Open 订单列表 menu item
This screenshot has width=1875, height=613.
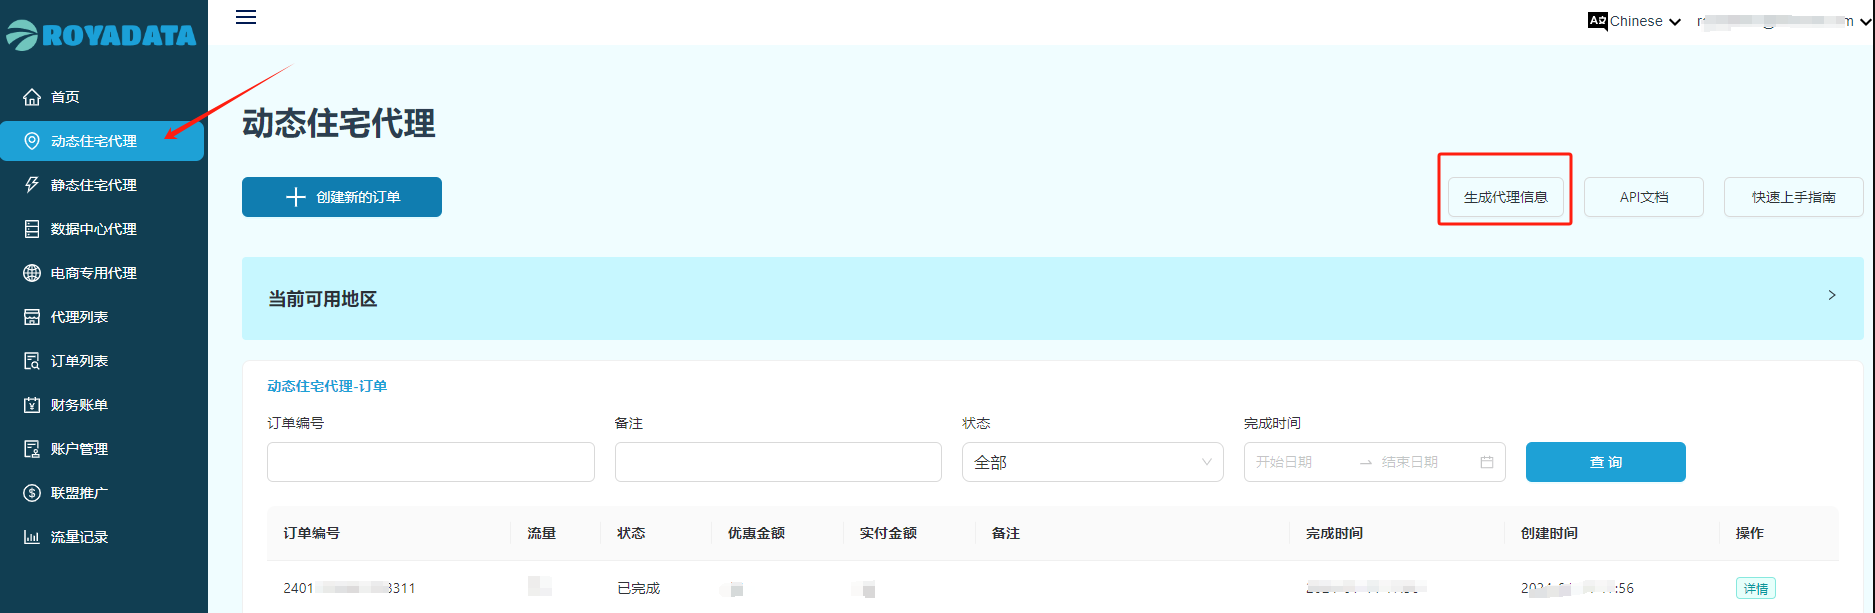[x=103, y=361]
